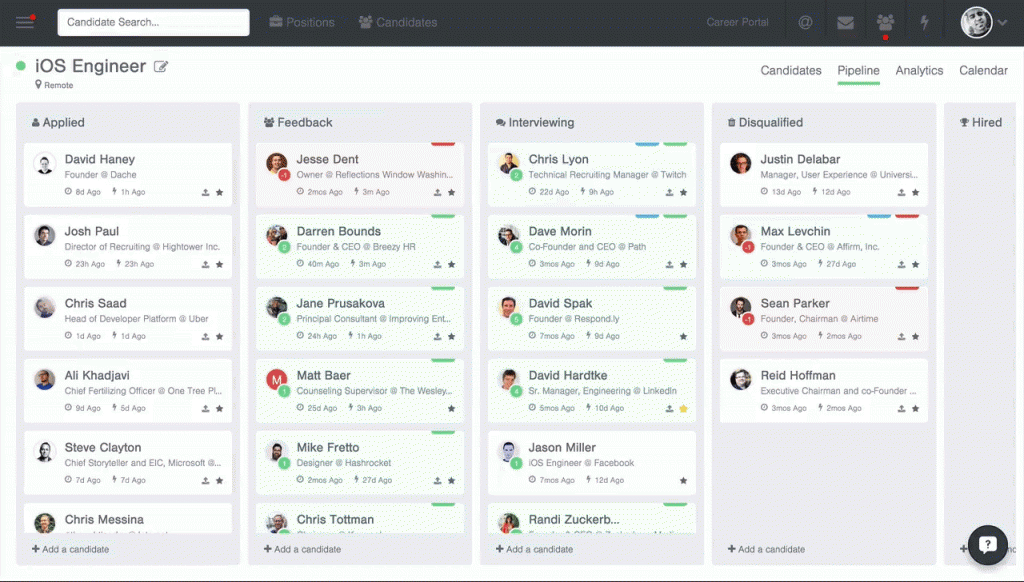Click the Disqualified column header

765,122
